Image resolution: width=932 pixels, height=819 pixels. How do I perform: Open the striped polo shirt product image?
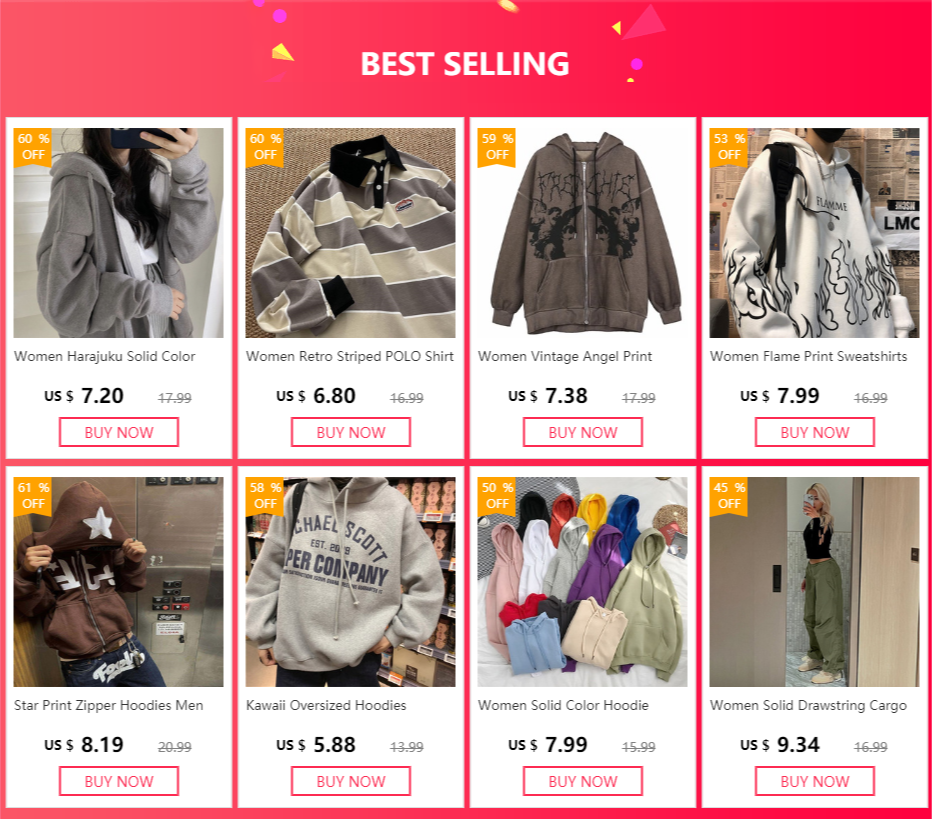click(x=351, y=233)
